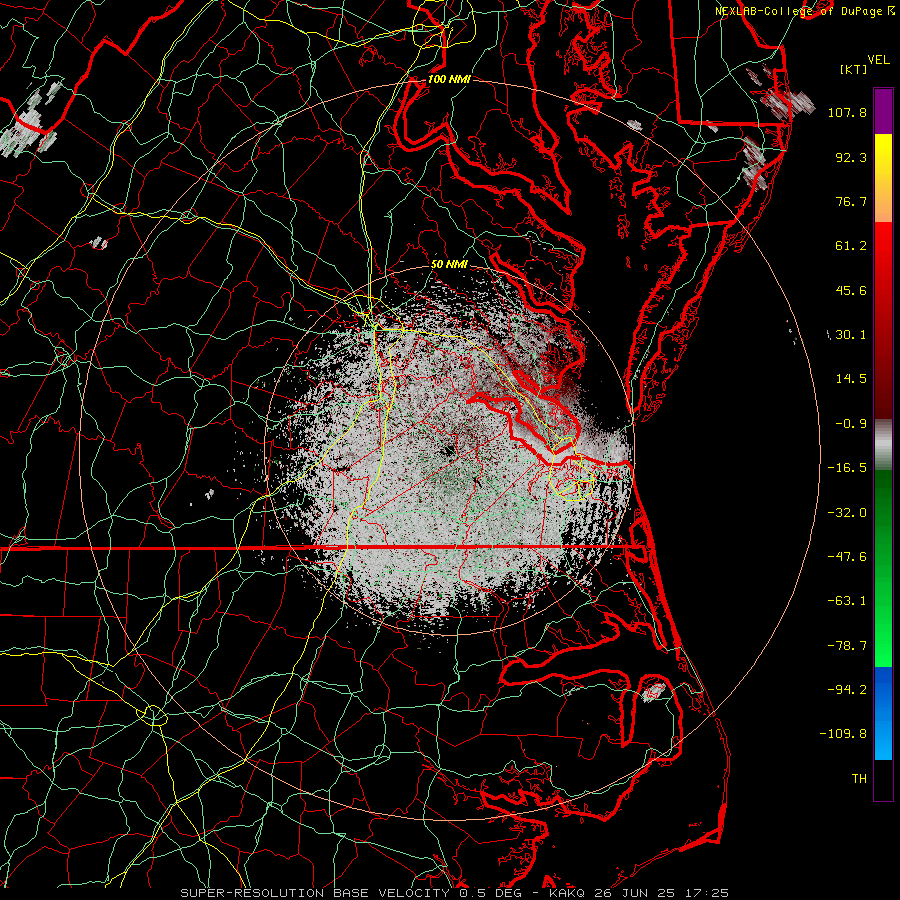This screenshot has width=900, height=900.
Task: Select the 76.7 scale value
Action: click(x=851, y=201)
